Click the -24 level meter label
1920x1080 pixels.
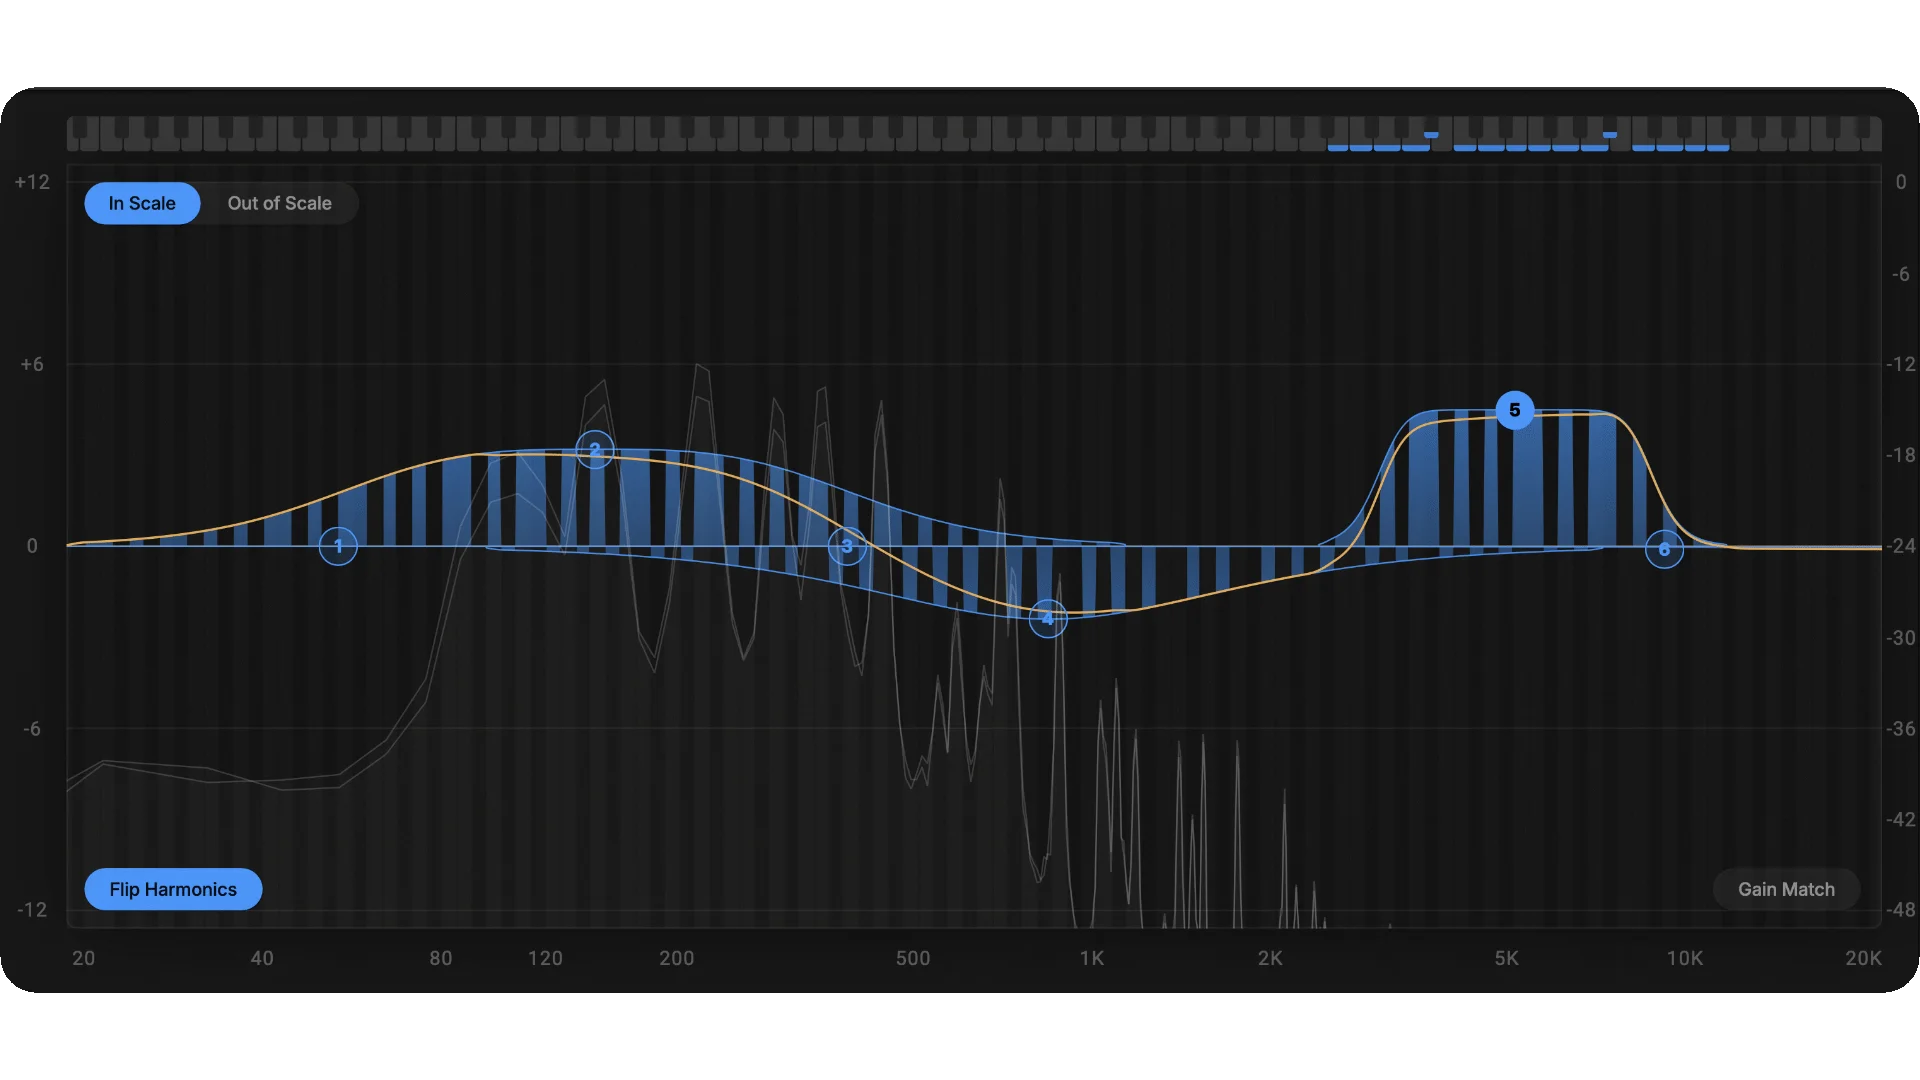1900,546
